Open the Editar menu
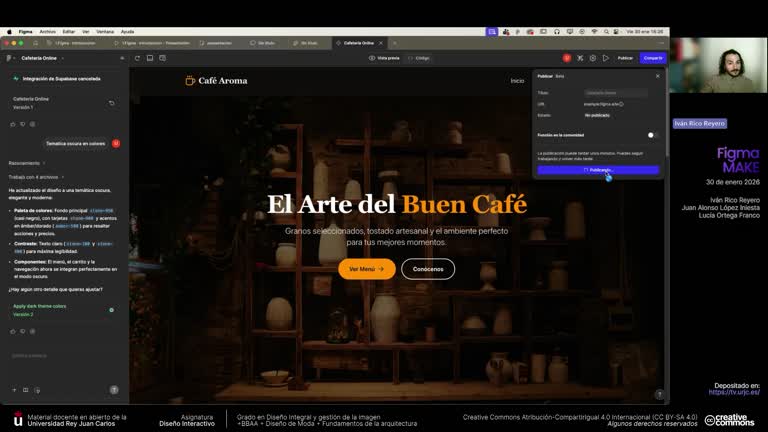This screenshot has width=768, height=432. pos(69,31)
